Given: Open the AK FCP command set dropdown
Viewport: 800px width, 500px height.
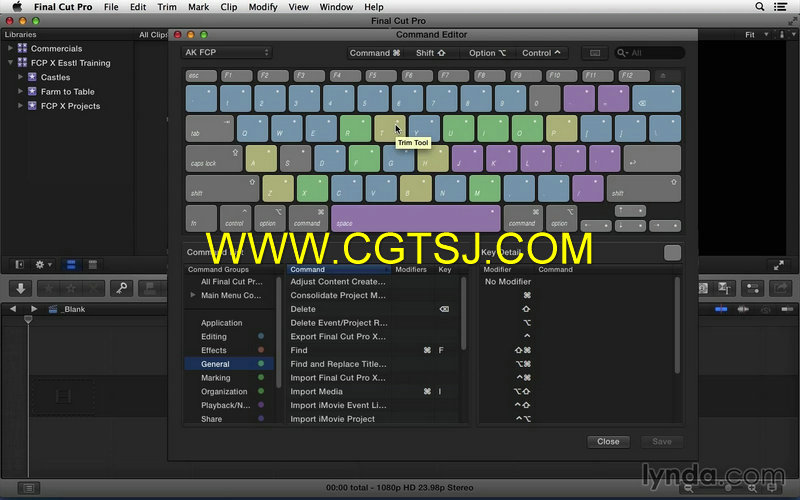Looking at the screenshot, I should [227, 53].
